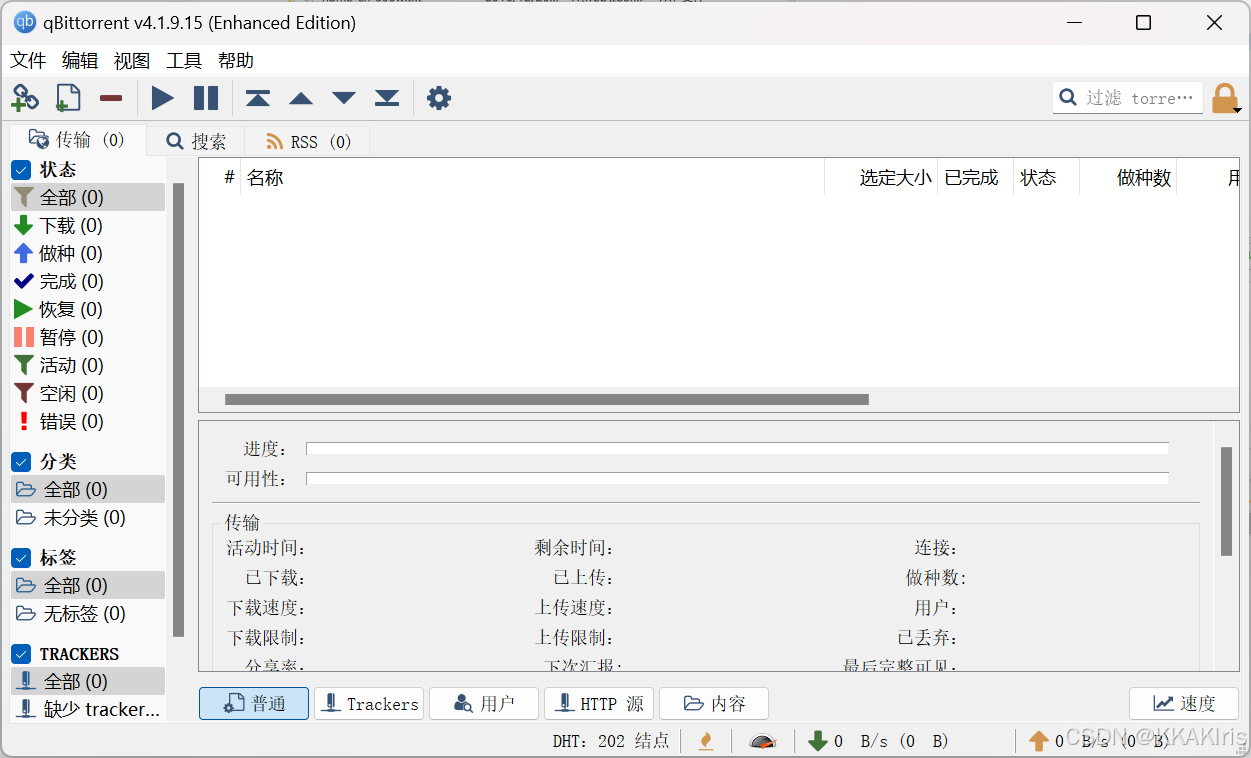Click the HTTP 源 button
1251x758 pixels.
point(599,704)
